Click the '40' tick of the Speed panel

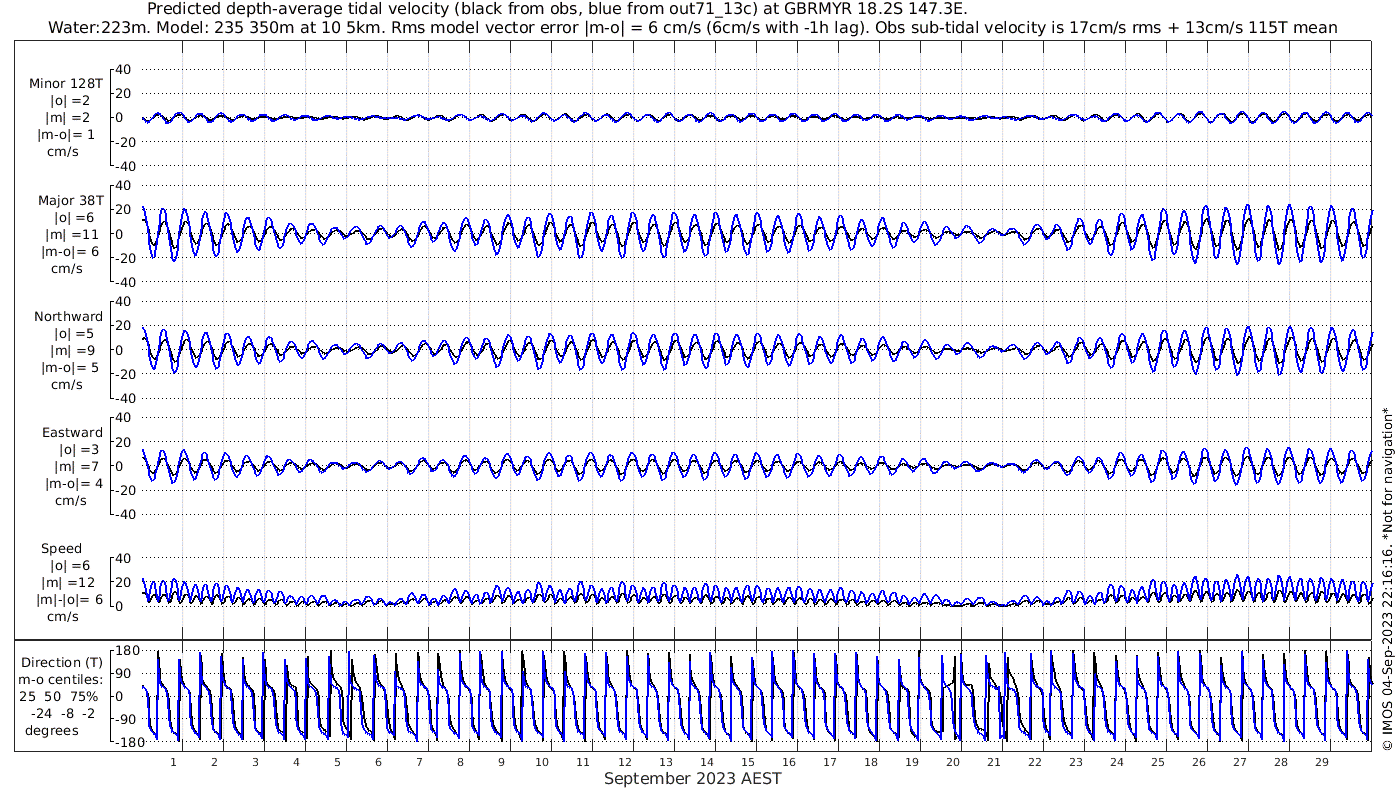tap(123, 558)
